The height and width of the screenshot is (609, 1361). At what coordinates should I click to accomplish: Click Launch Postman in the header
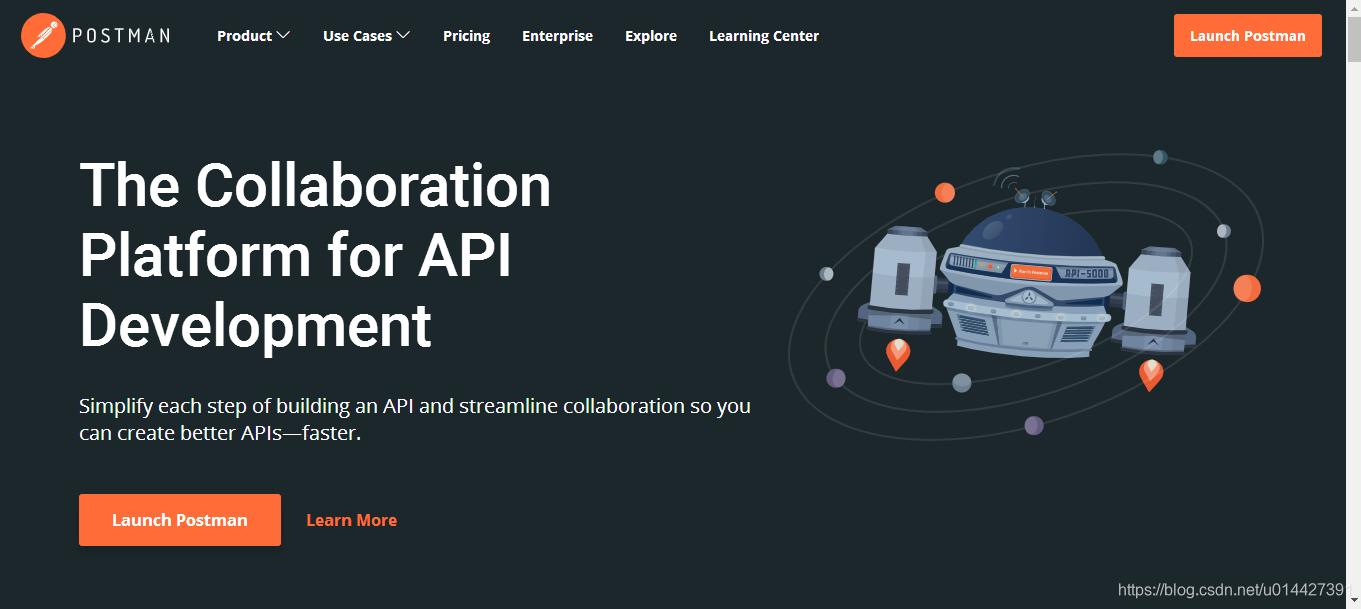pos(1247,36)
